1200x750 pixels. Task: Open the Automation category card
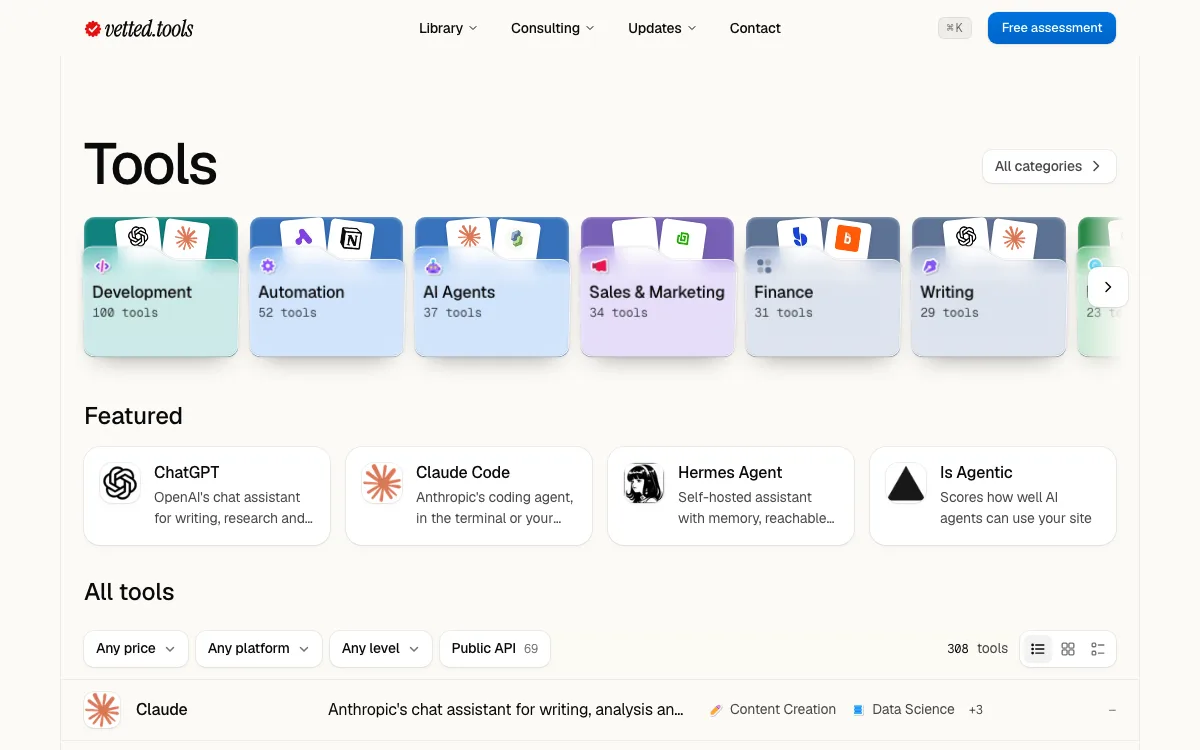point(326,287)
